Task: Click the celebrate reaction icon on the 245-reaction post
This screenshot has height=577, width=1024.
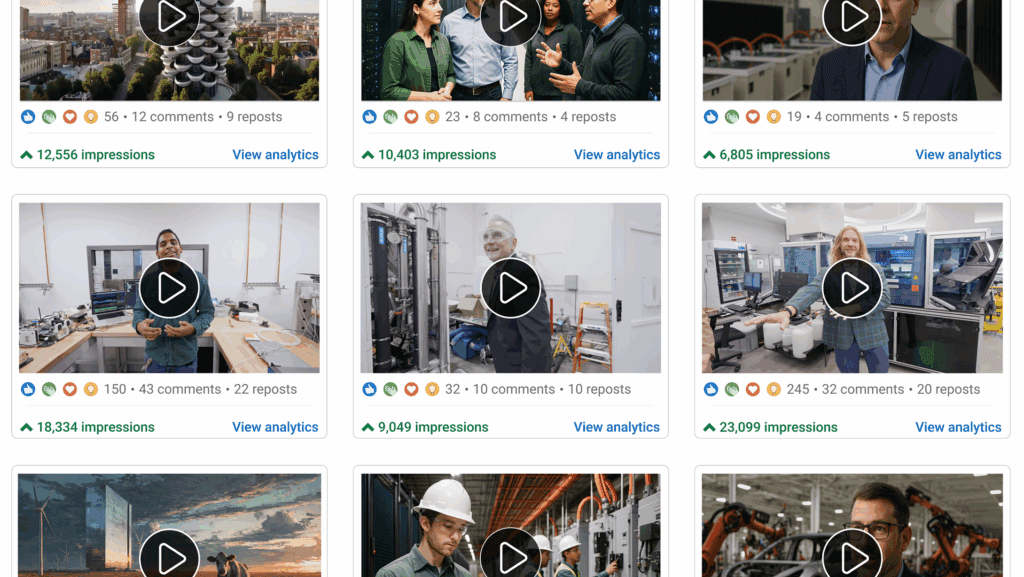Action: coord(732,389)
